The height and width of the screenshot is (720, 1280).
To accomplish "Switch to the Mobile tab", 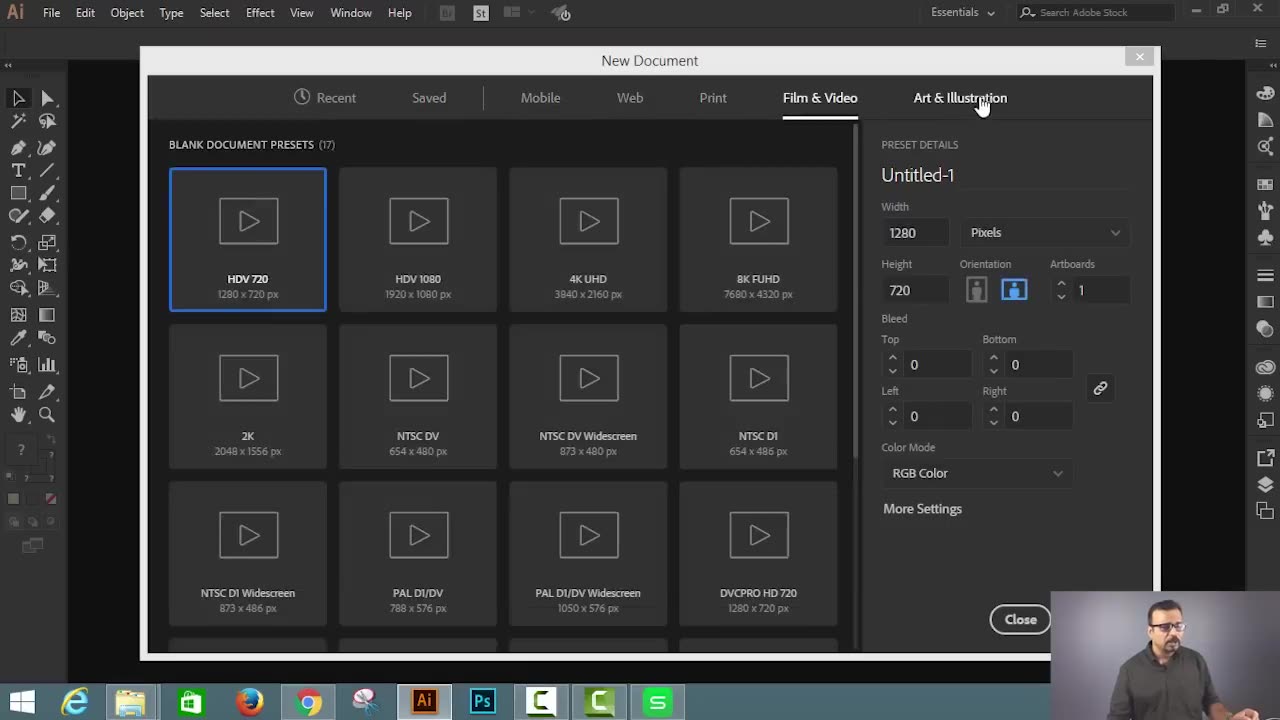I will [x=540, y=98].
